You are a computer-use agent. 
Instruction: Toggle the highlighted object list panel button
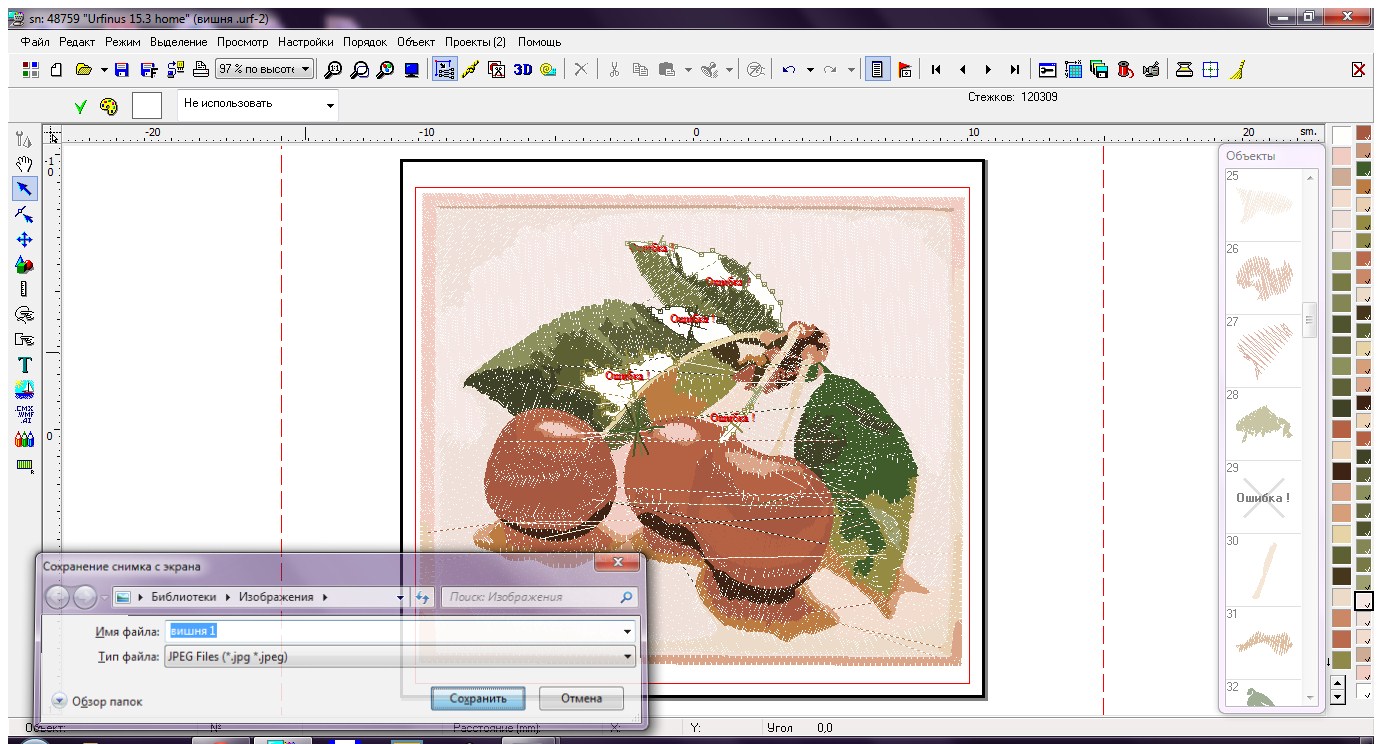877,70
